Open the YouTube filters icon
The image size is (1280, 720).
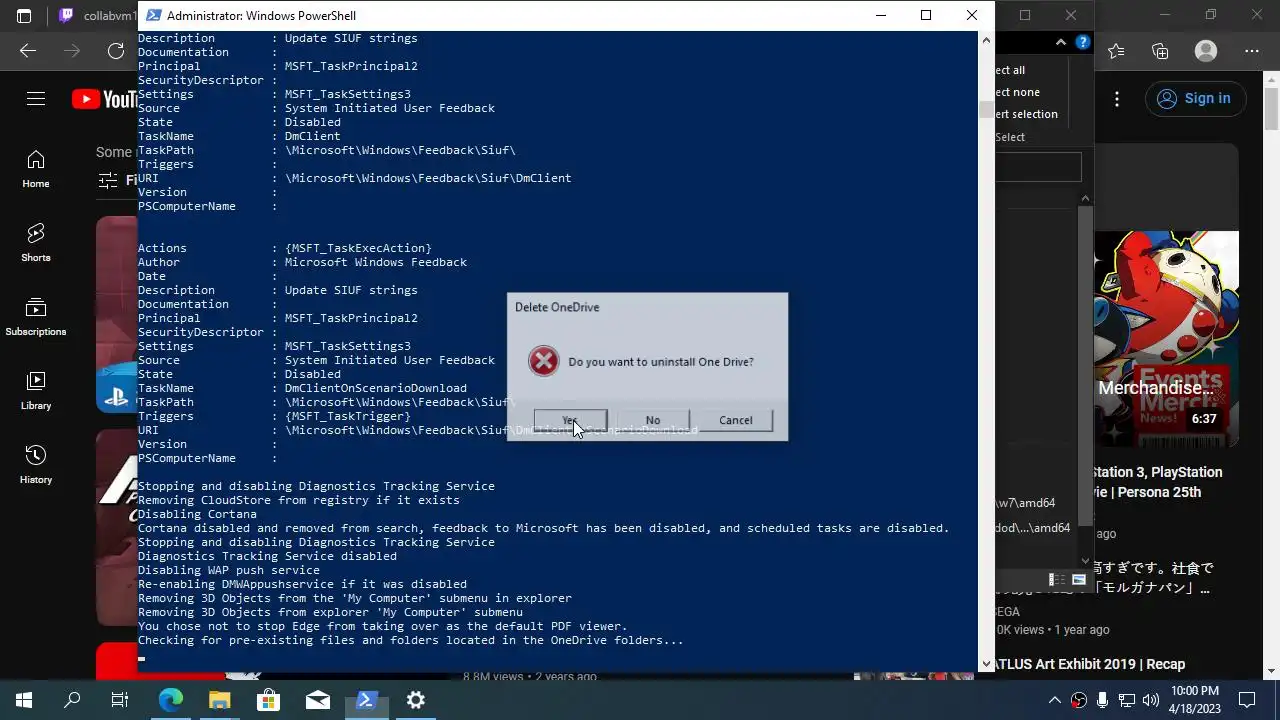coord(108,180)
